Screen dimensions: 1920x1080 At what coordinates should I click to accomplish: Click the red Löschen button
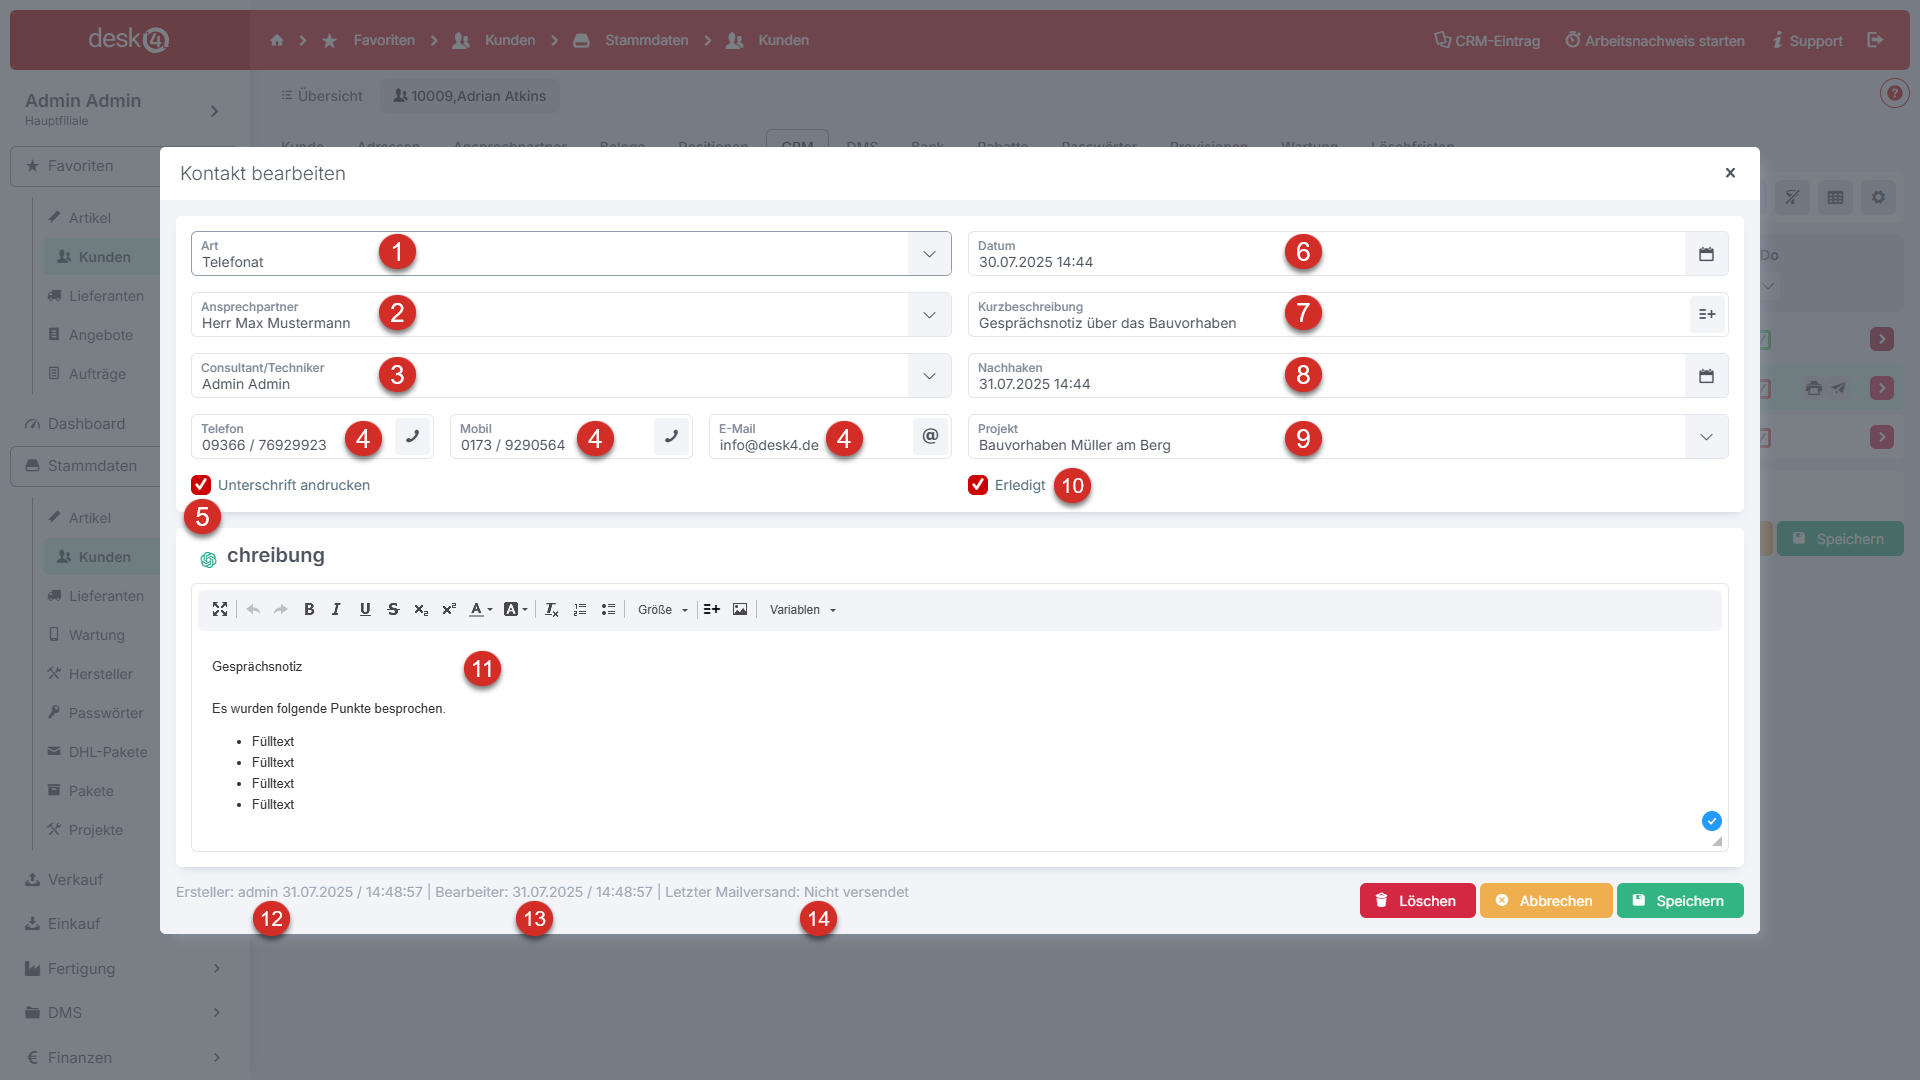coord(1416,900)
